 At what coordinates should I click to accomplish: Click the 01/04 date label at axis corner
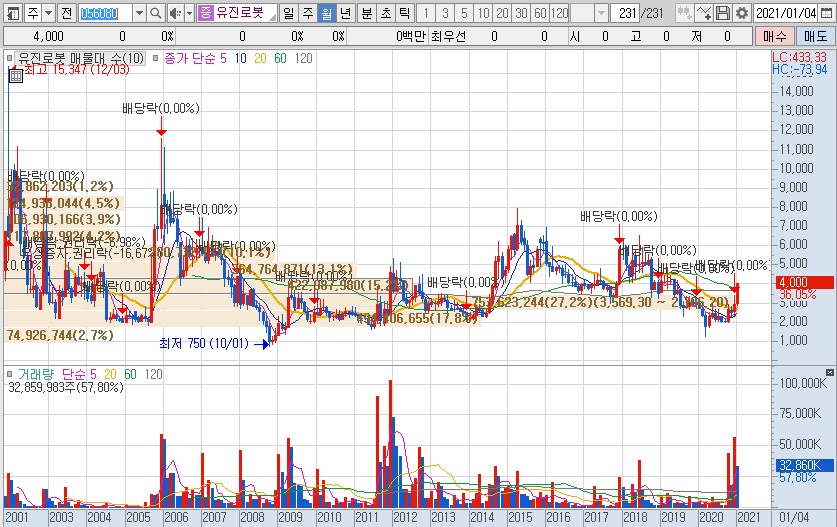click(x=794, y=517)
